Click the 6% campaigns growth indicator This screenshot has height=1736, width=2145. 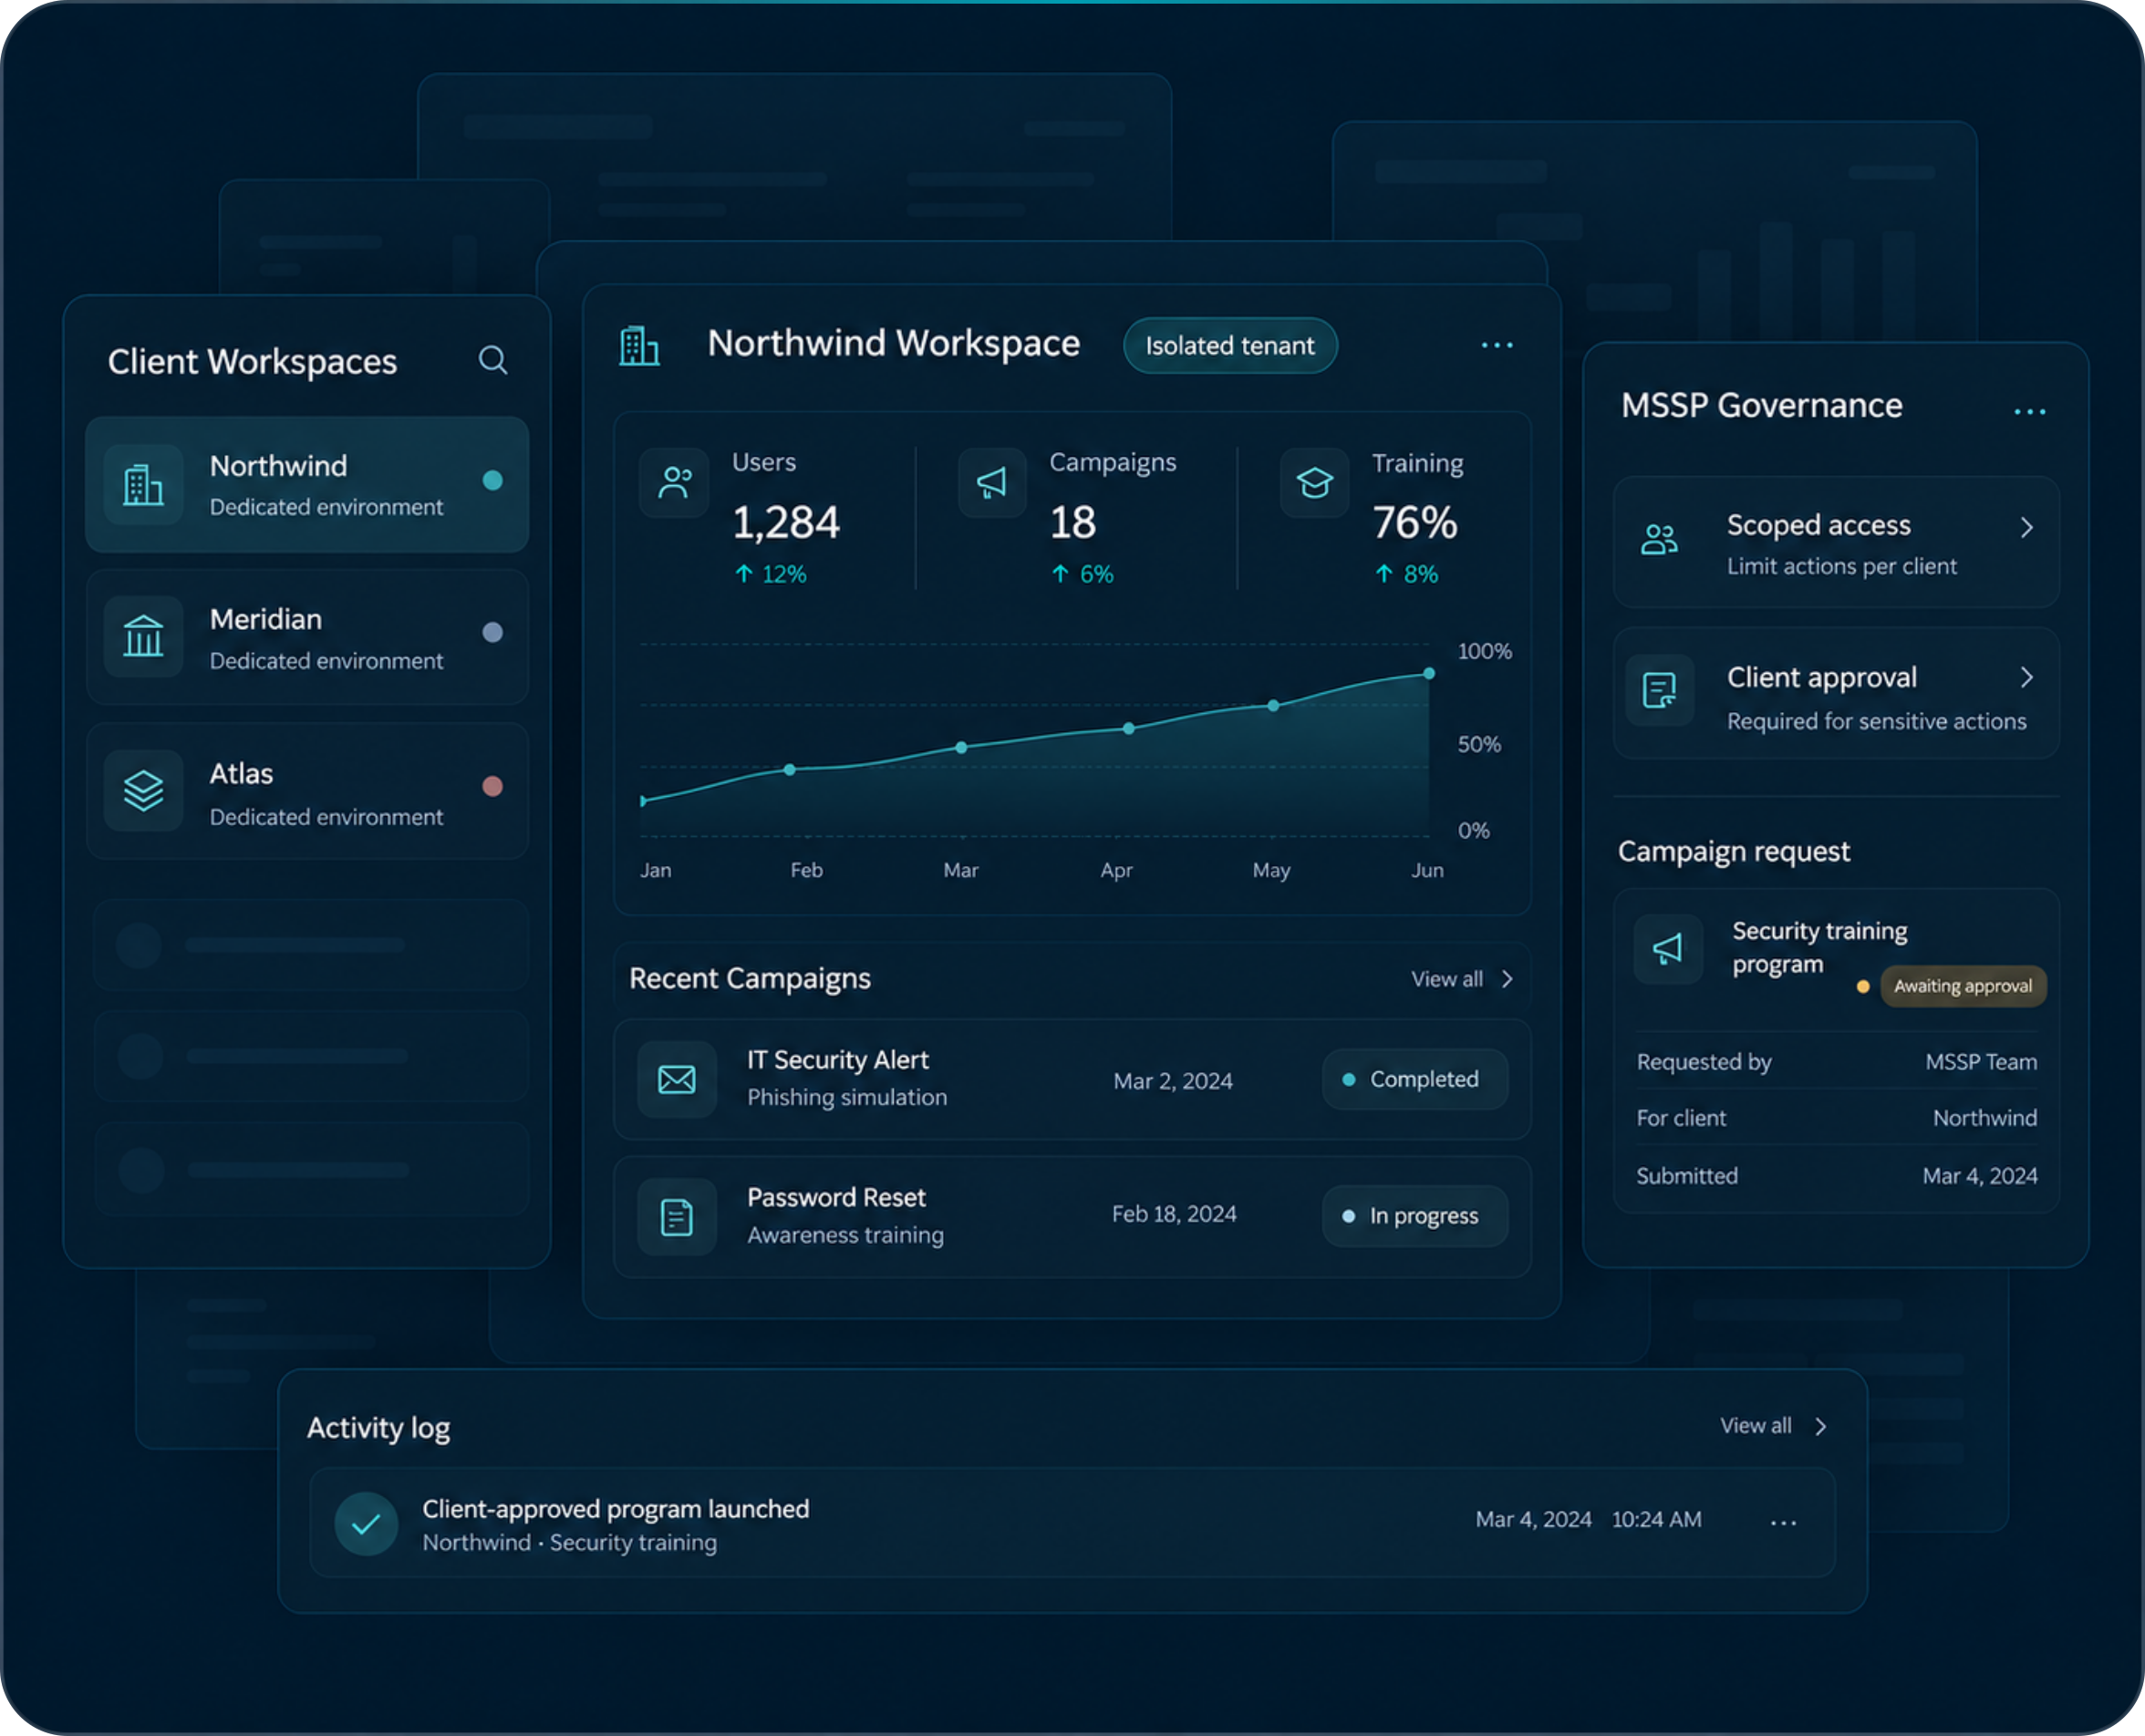[x=1083, y=575]
